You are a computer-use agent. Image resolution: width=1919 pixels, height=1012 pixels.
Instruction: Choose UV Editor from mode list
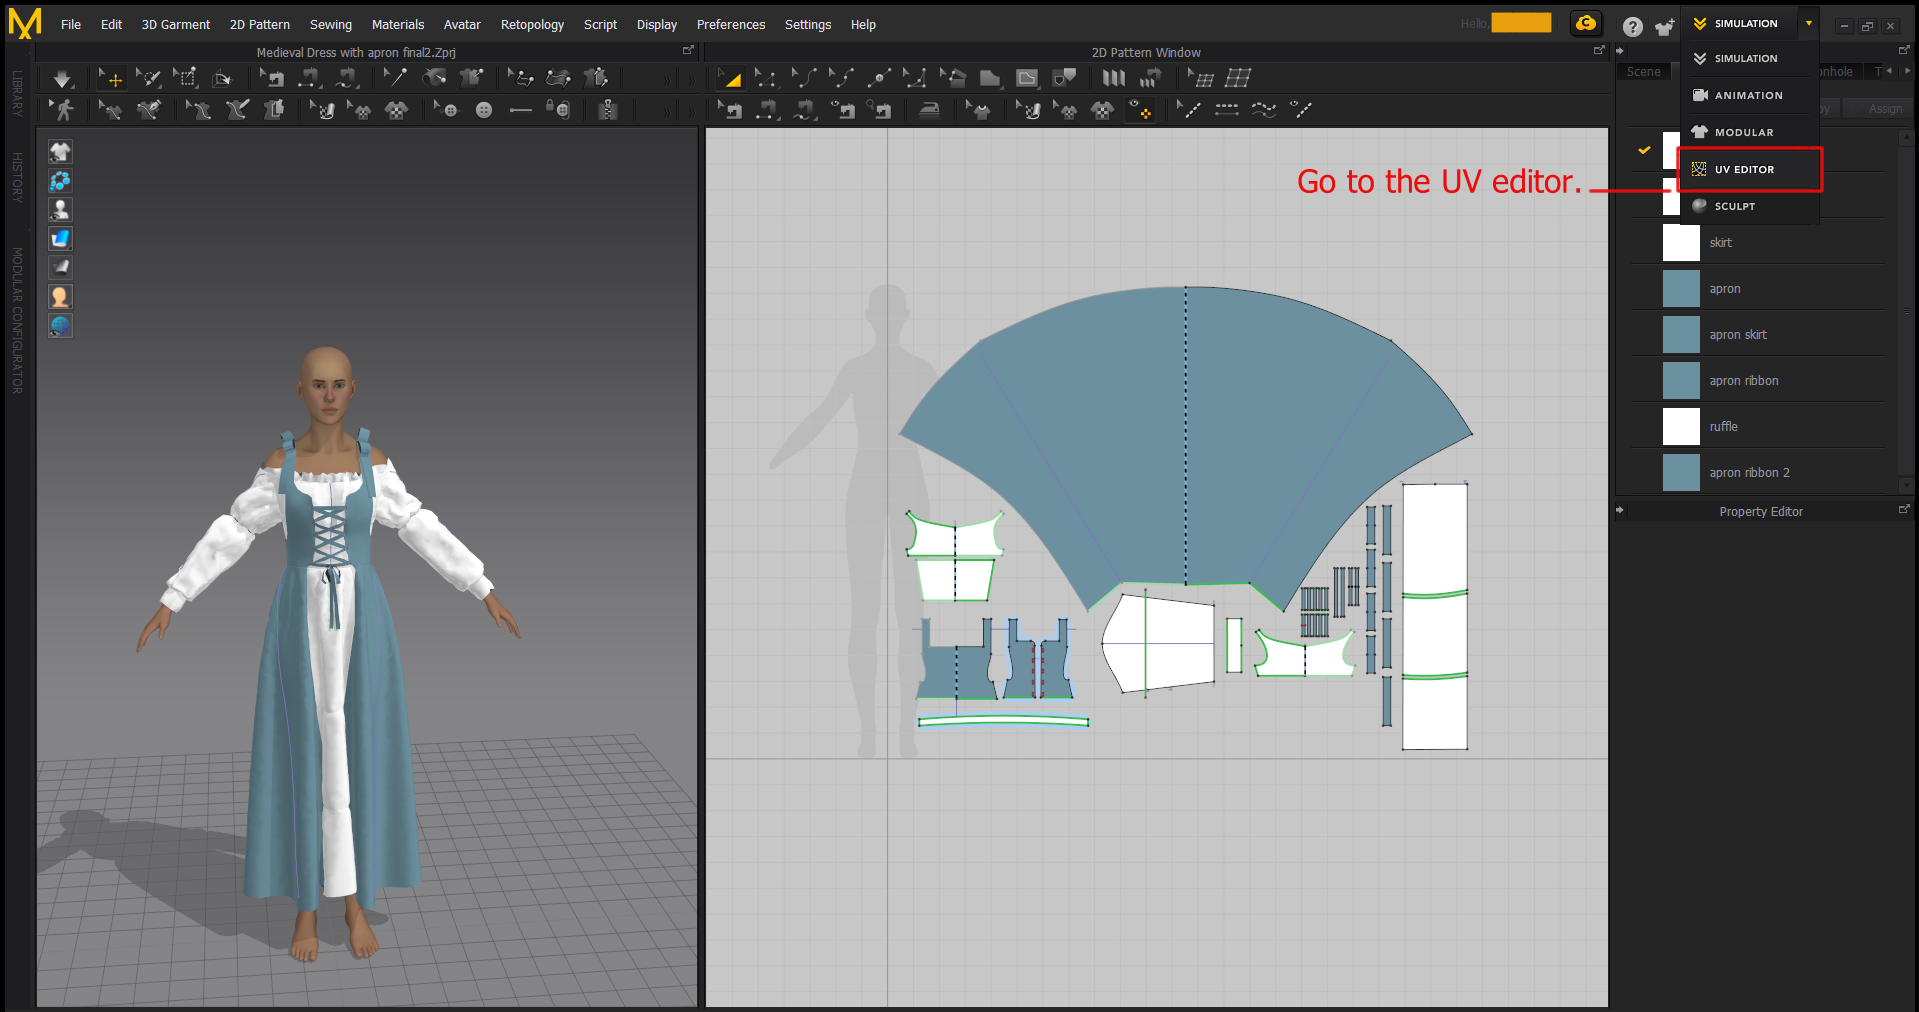1744,170
